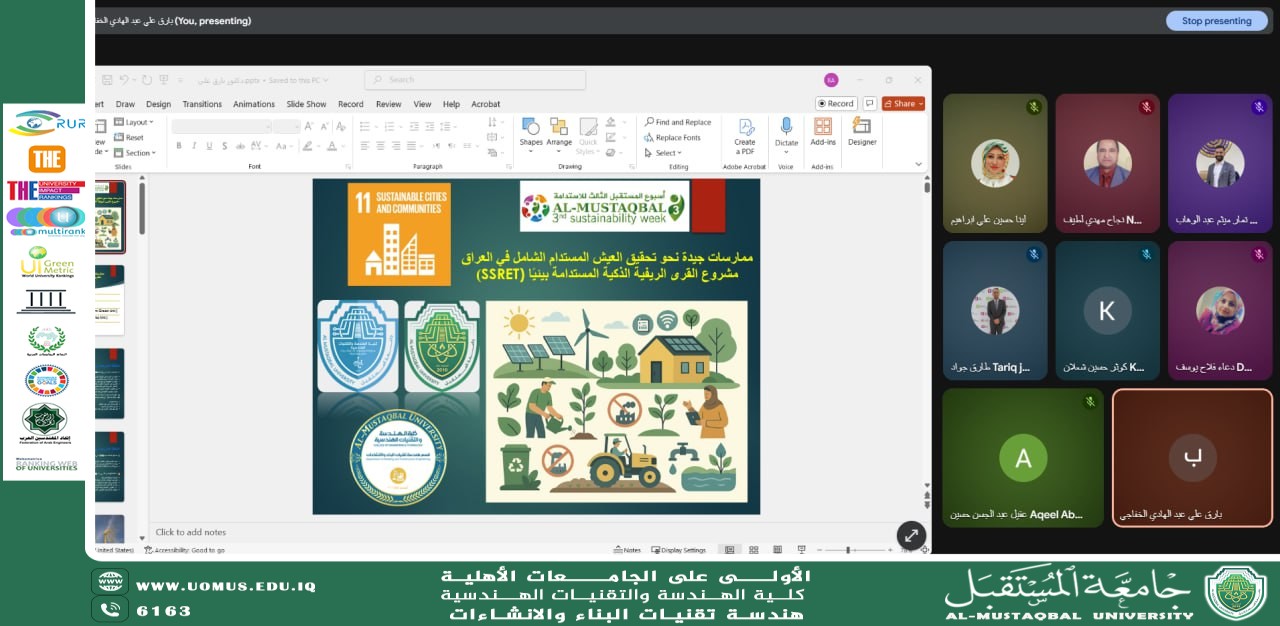Viewport: 1280px width, 626px height.
Task: Toggle Italic text formatting
Action: pos(194,146)
